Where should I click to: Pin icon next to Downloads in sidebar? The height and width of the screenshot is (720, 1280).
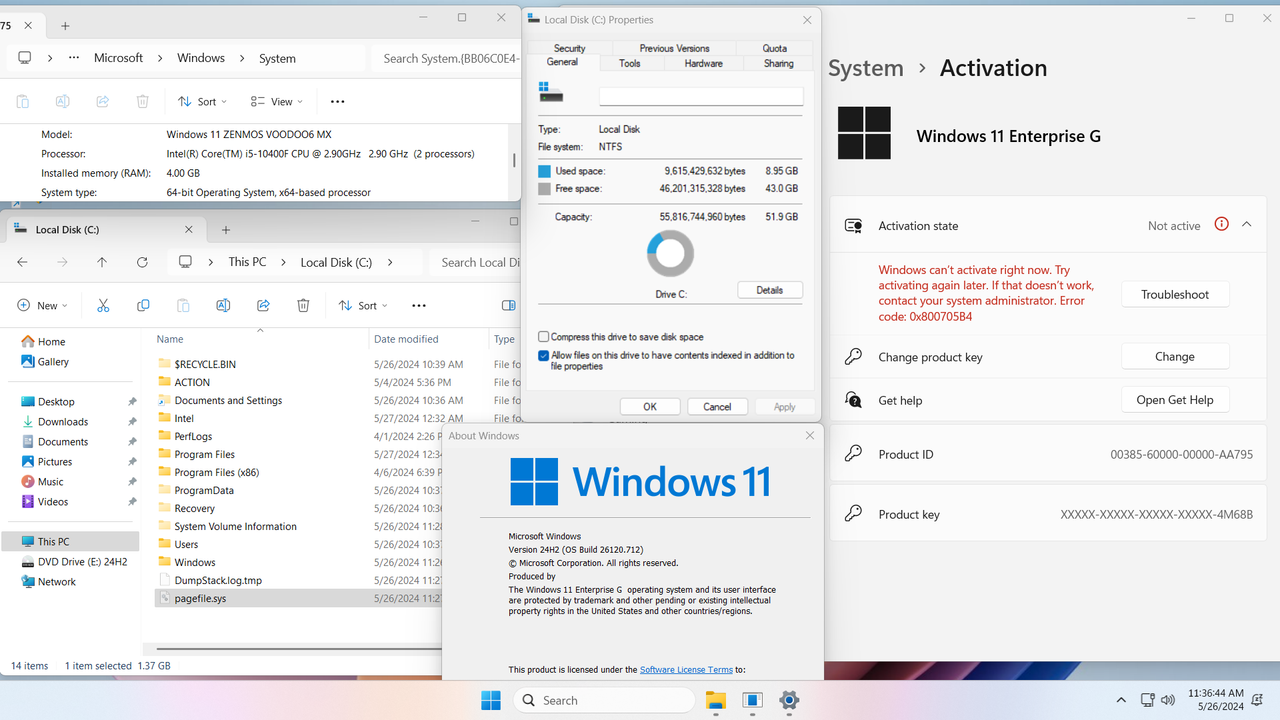pos(132,422)
